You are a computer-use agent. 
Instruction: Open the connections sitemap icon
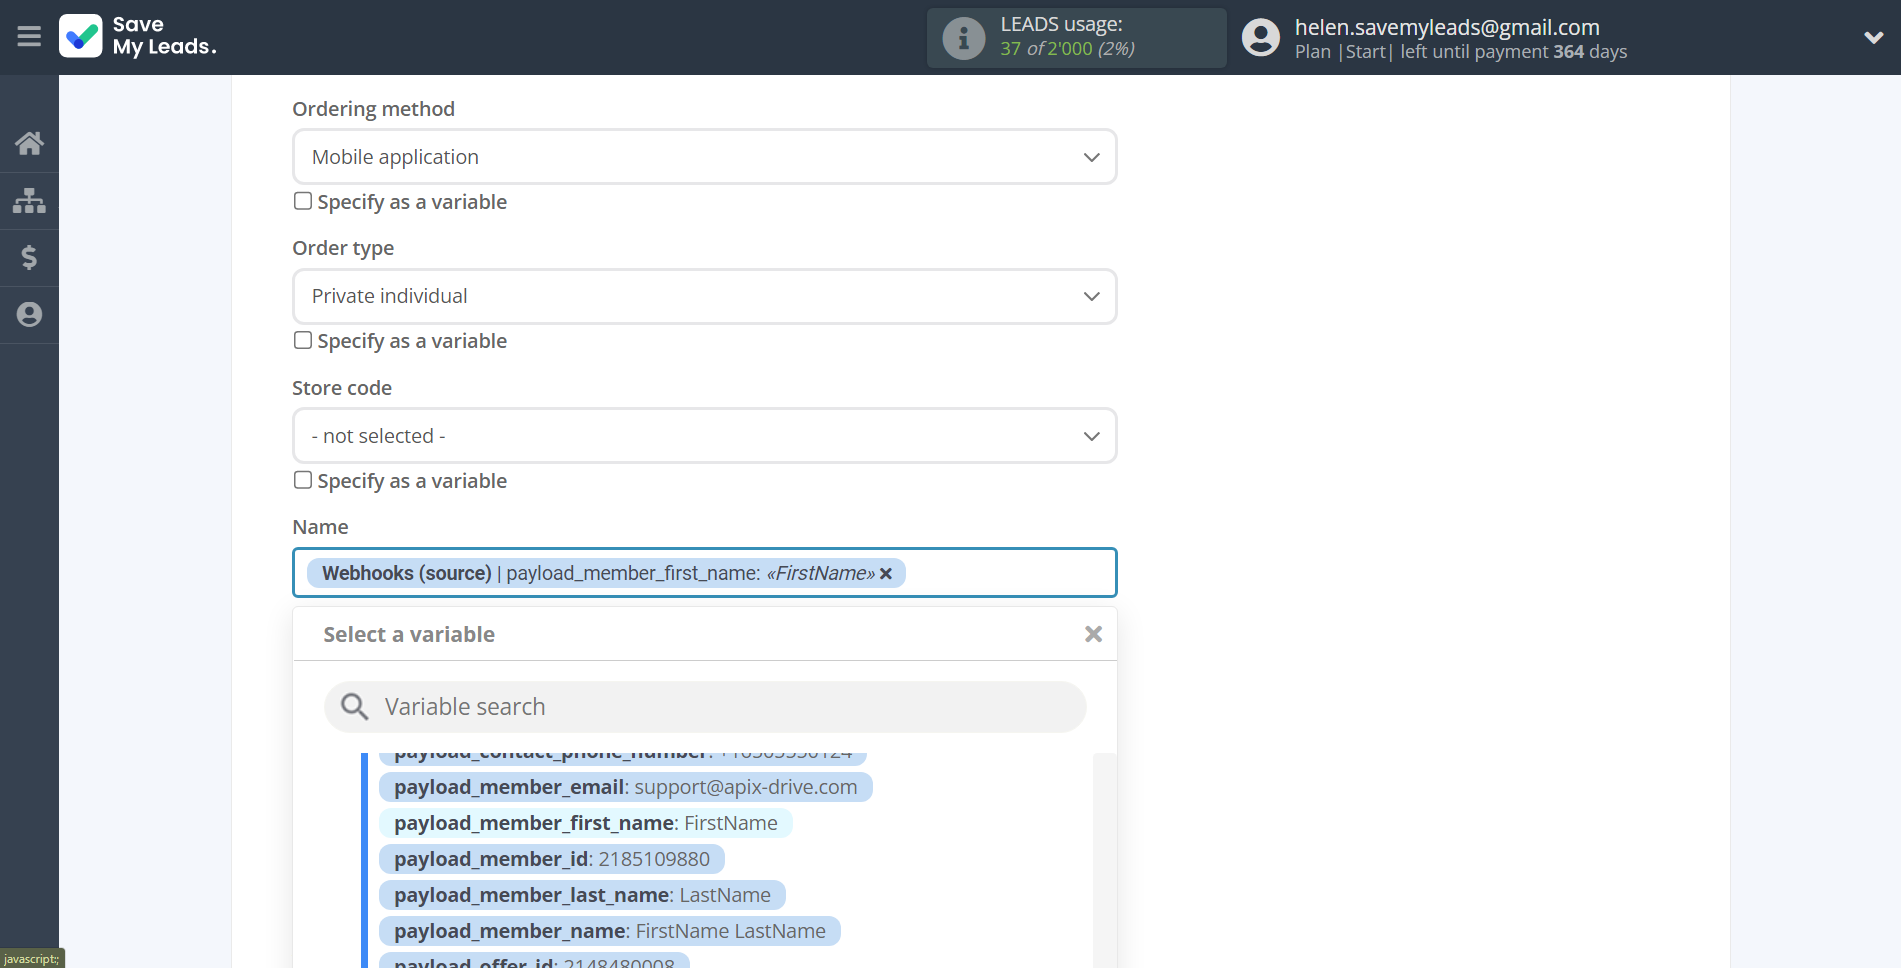click(x=29, y=201)
